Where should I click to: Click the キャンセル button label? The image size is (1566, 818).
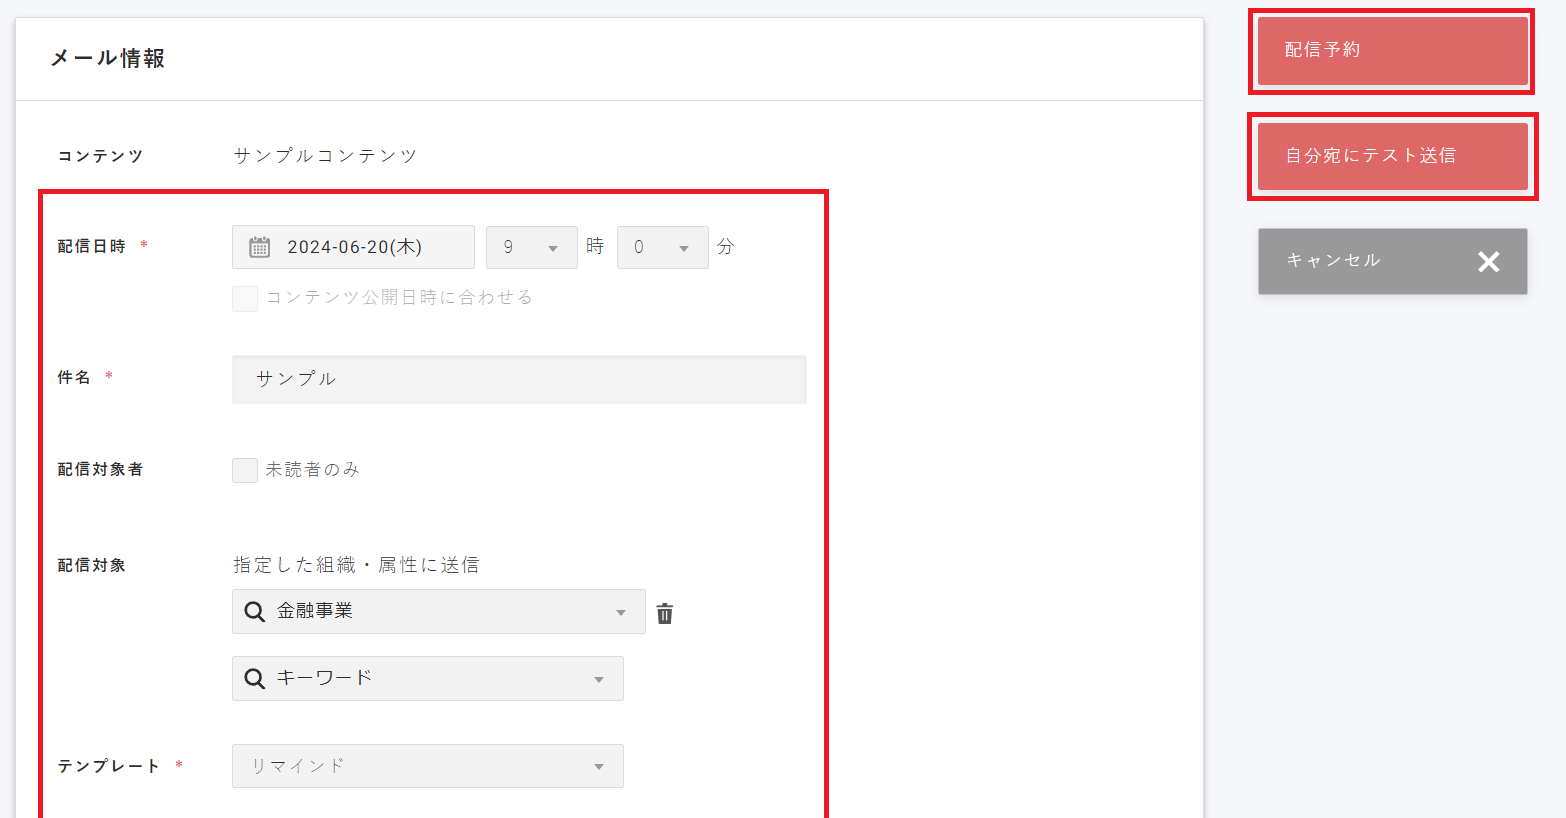[x=1333, y=261]
